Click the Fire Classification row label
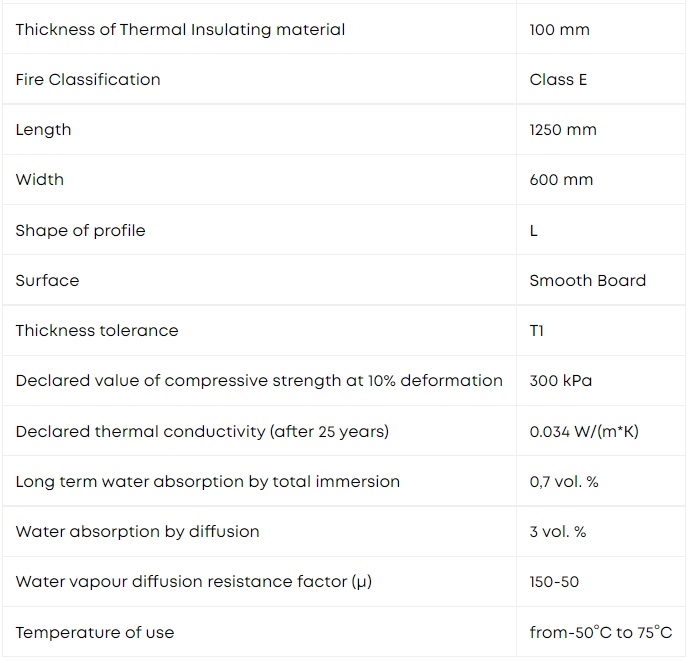Image resolution: width=690 pixels, height=661 pixels. (x=88, y=80)
